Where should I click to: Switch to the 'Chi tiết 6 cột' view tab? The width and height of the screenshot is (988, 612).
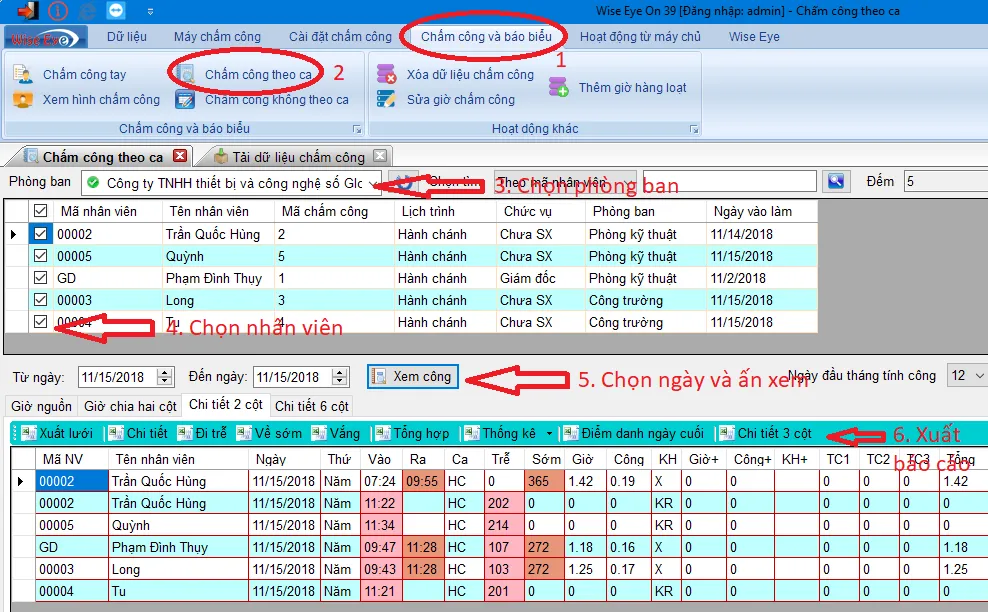click(x=312, y=405)
